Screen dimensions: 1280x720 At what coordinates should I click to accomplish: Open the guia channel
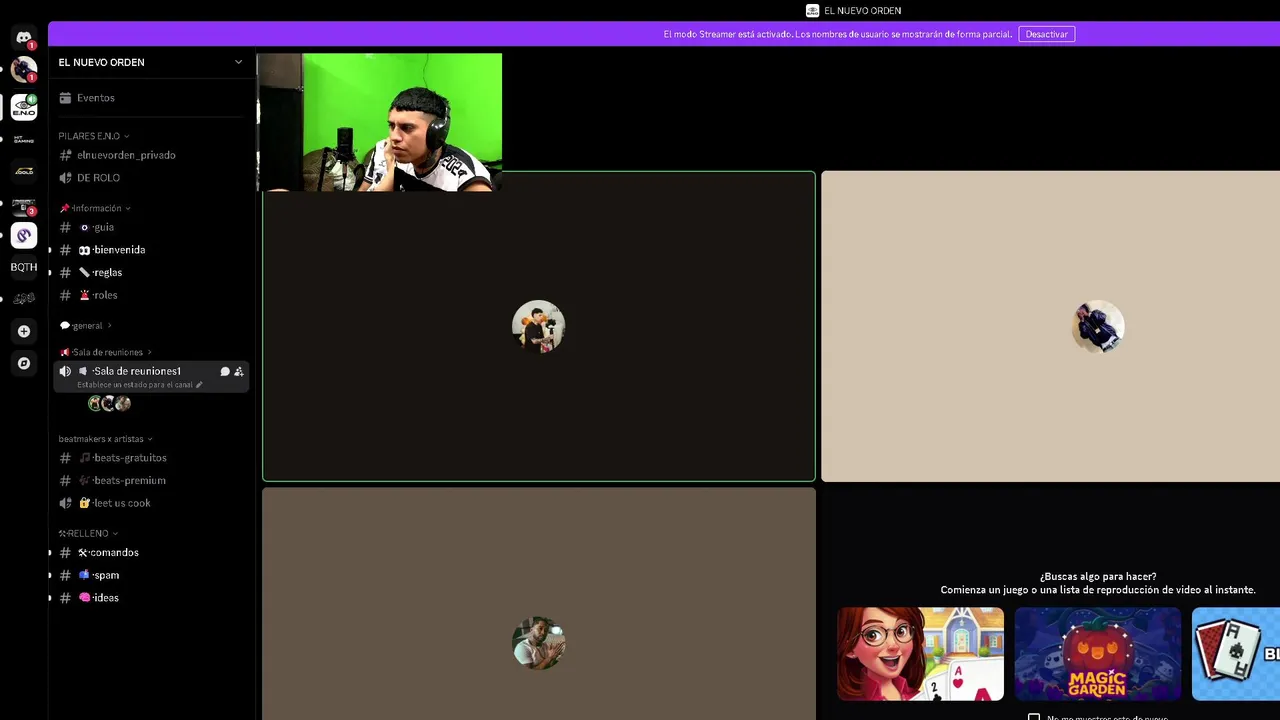point(150,227)
